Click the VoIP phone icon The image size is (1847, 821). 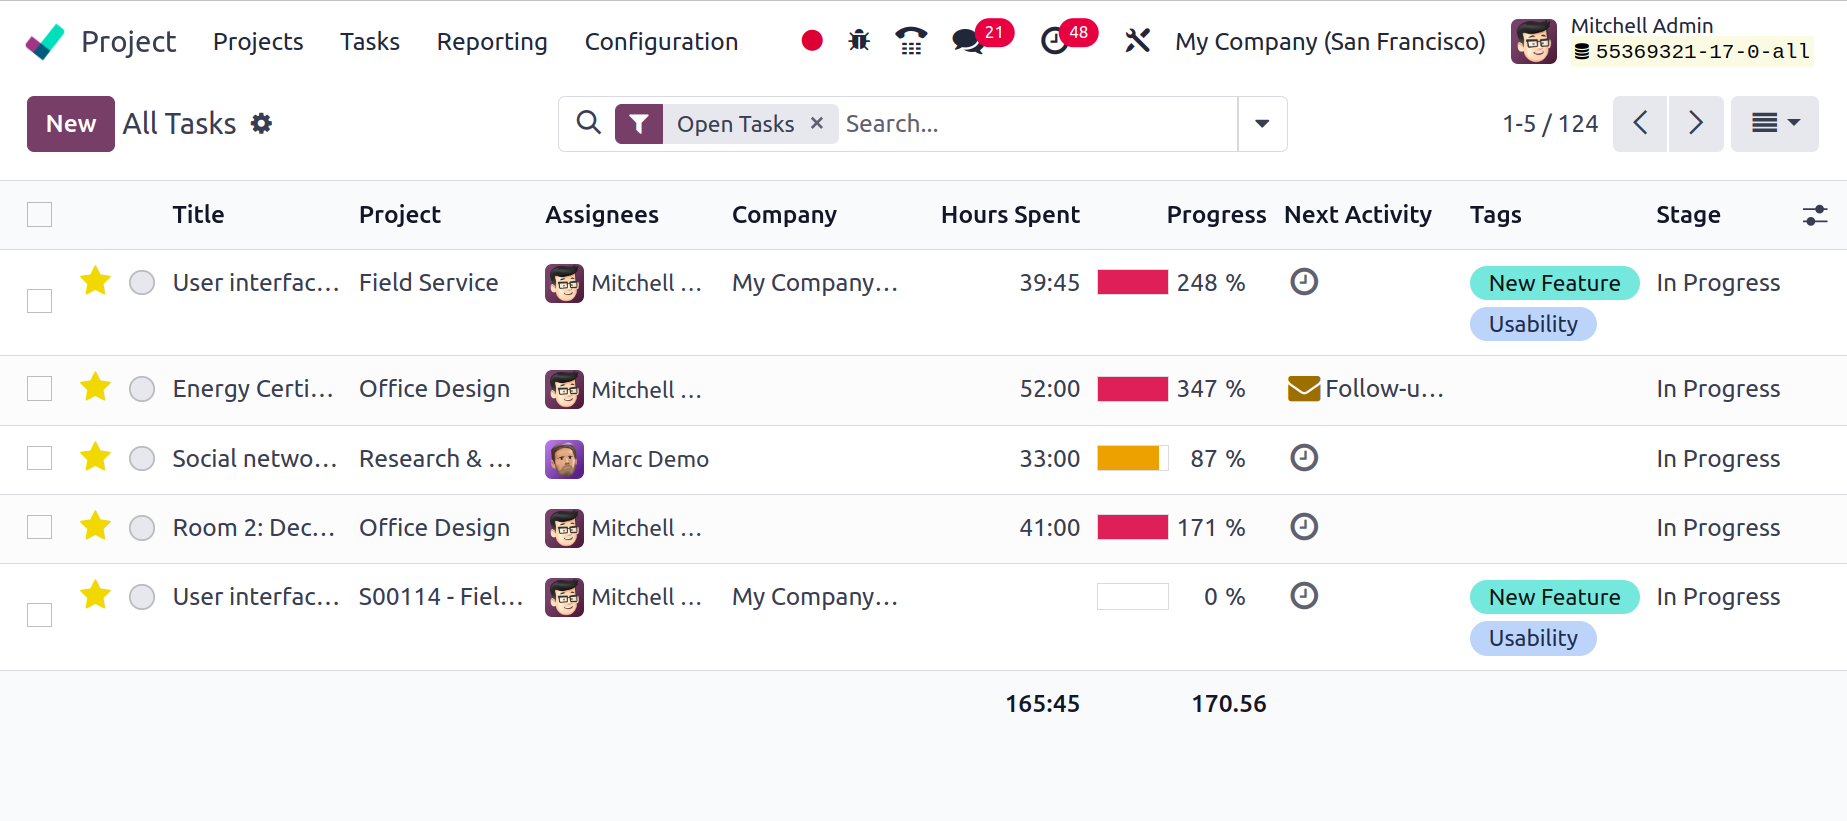[911, 41]
